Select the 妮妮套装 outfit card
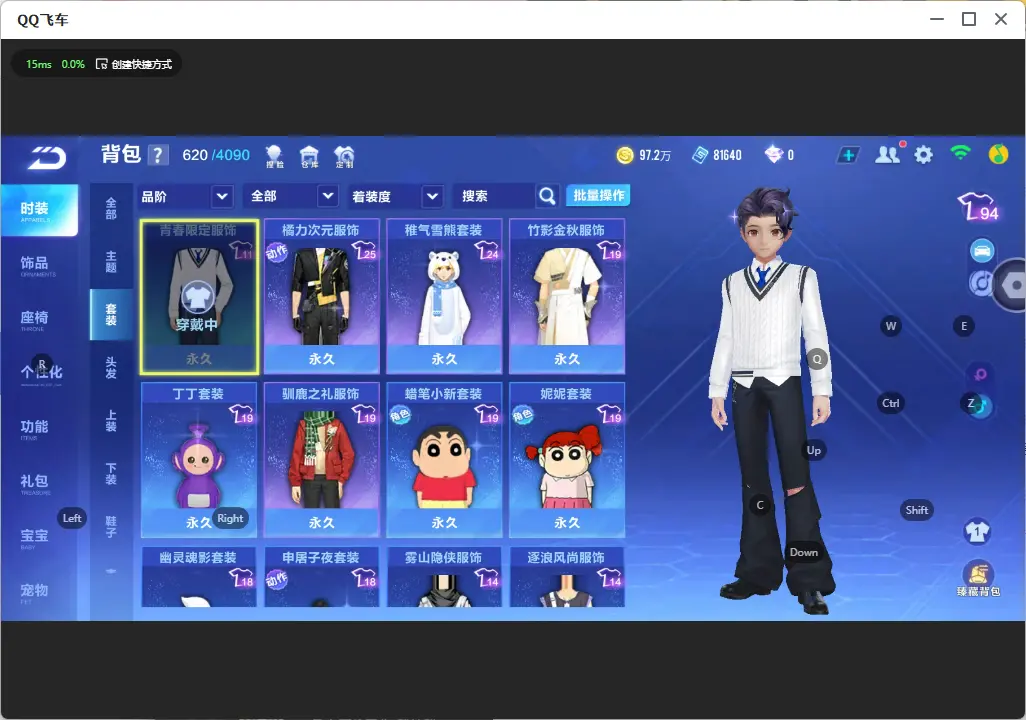This screenshot has width=1026, height=720. 567,459
